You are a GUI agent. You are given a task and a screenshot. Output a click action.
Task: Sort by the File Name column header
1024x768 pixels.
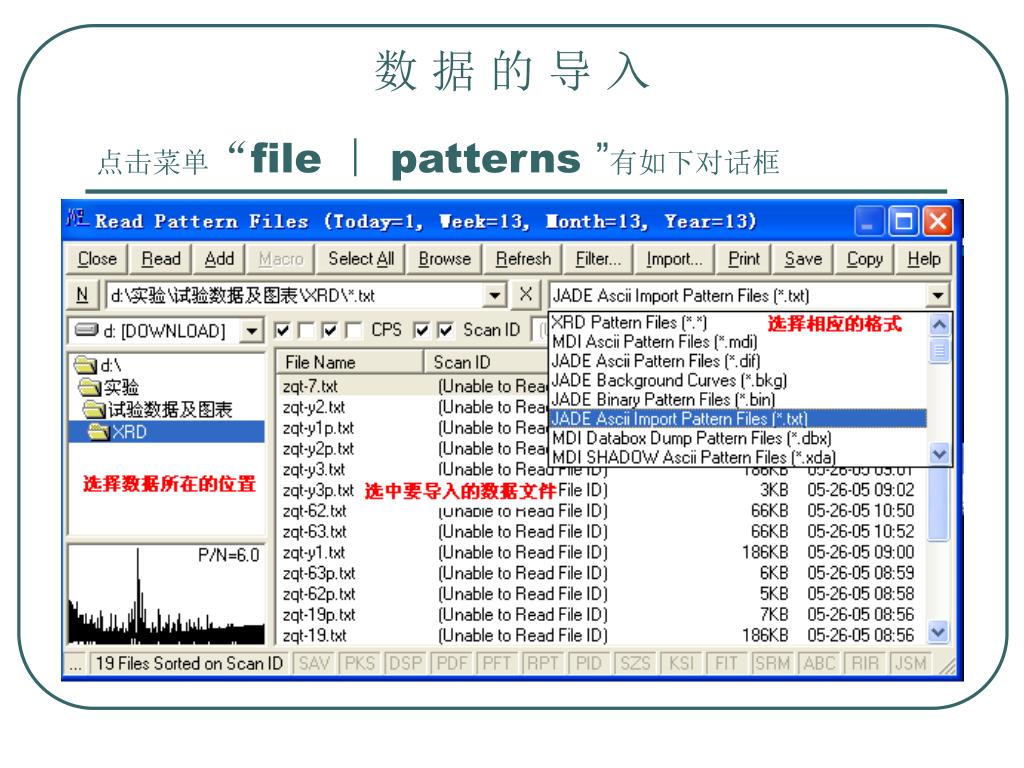(350, 362)
